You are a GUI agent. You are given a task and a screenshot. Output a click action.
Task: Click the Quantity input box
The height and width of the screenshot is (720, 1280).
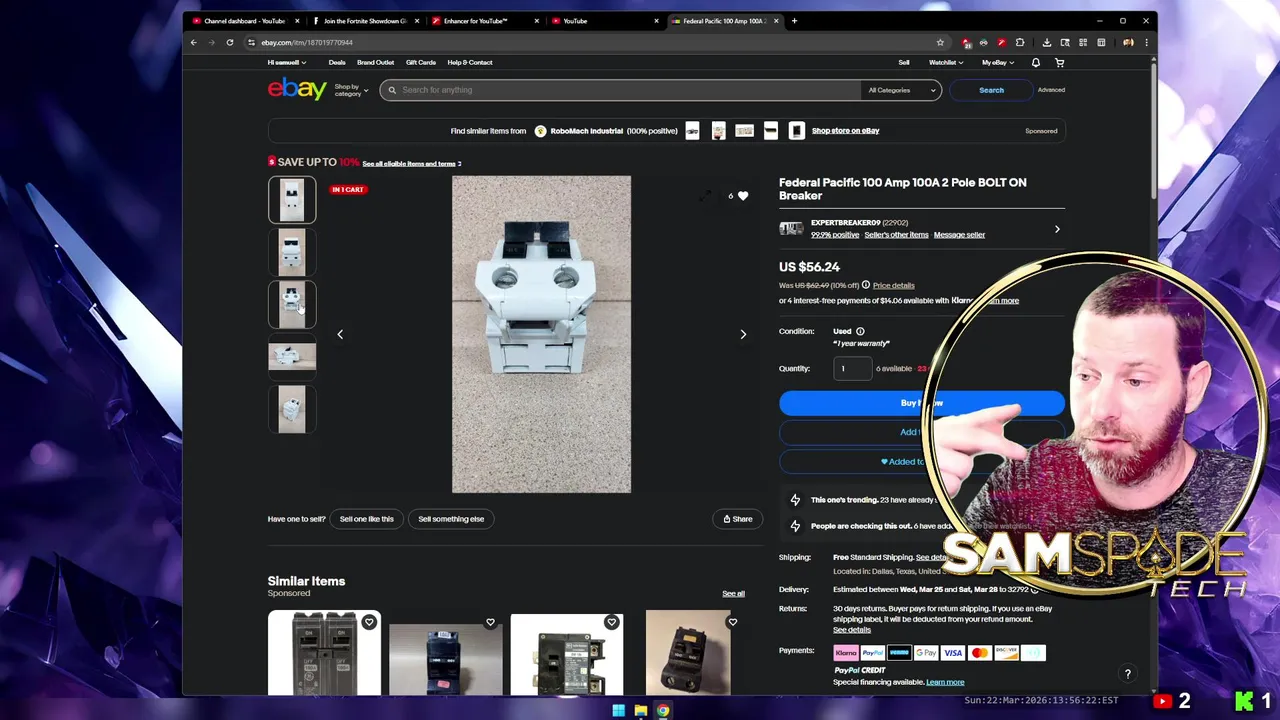pyautogui.click(x=852, y=369)
